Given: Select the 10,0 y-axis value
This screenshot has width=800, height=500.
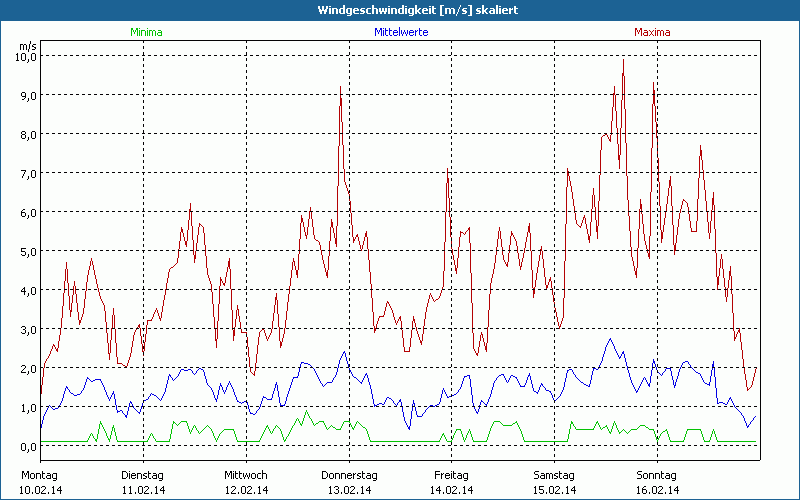Looking at the screenshot, I should point(25,57).
